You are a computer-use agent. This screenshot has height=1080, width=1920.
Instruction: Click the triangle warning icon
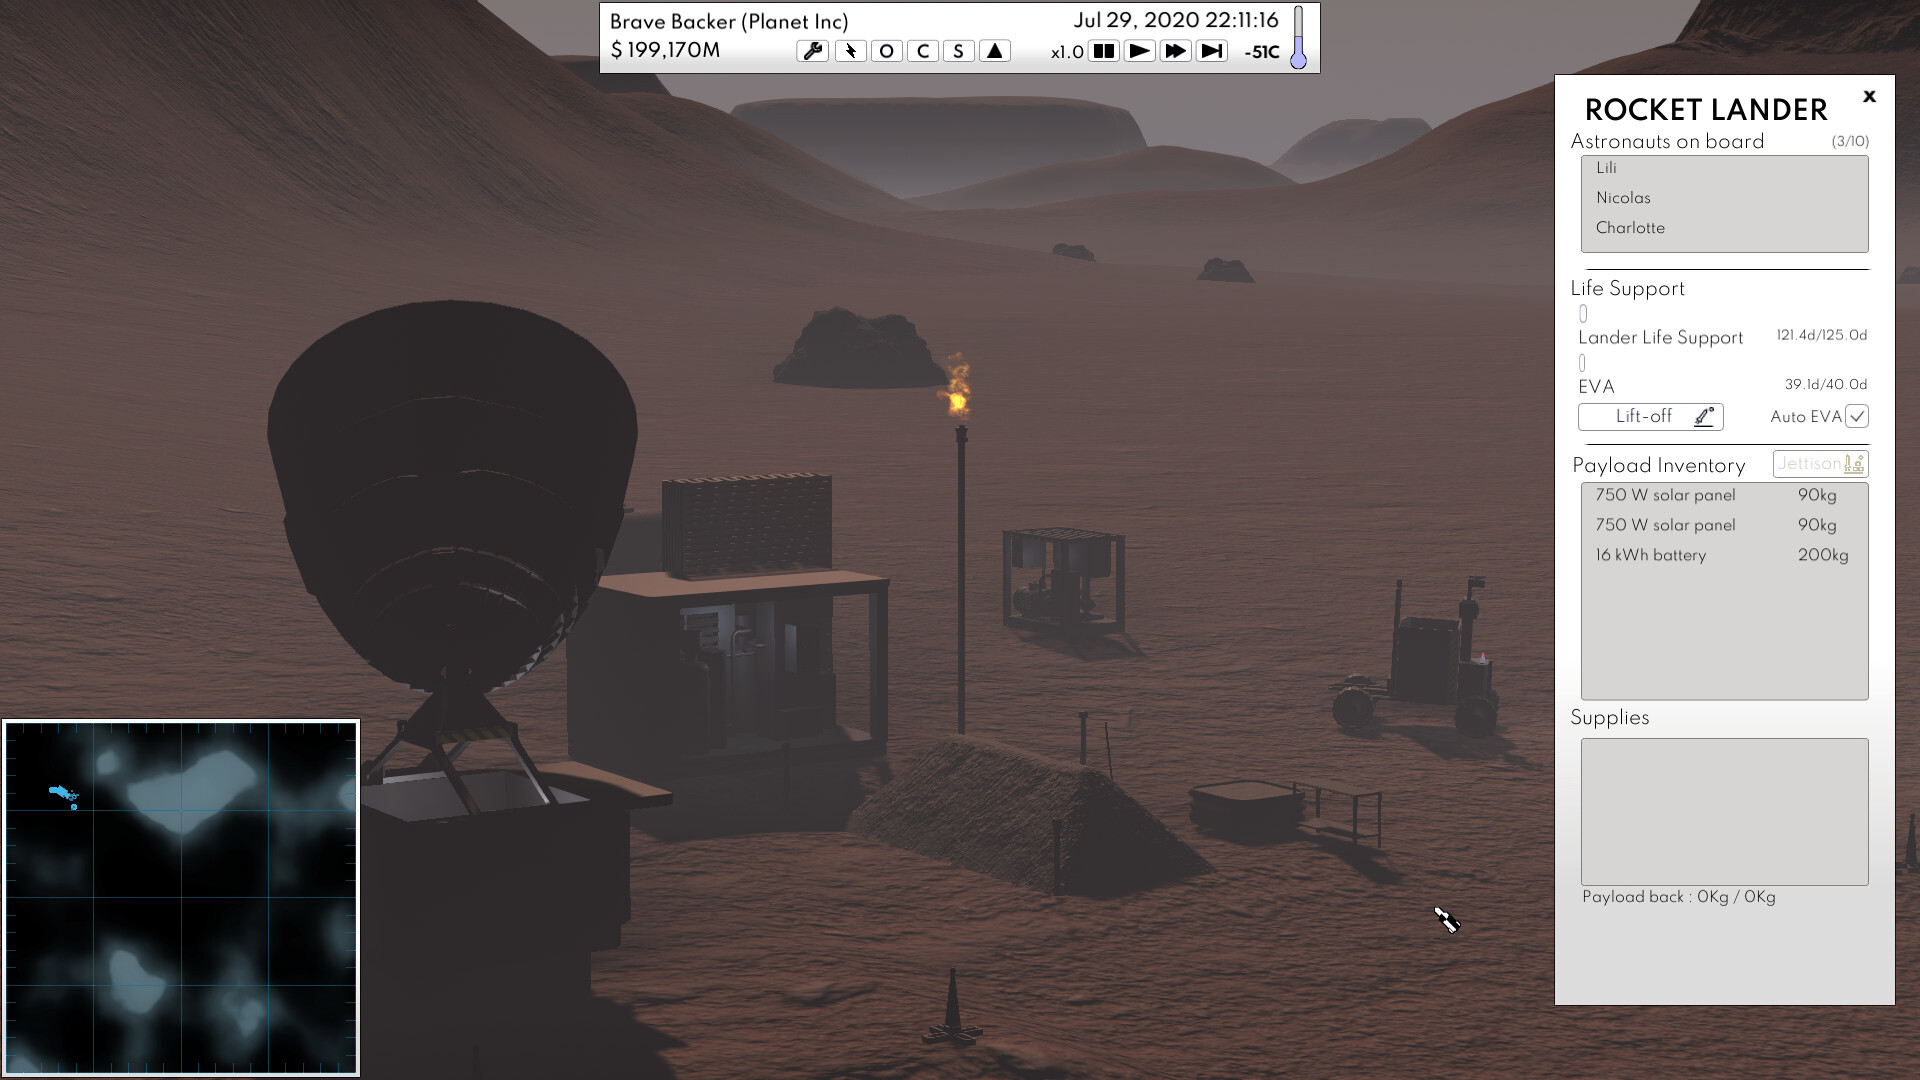pyautogui.click(x=994, y=51)
